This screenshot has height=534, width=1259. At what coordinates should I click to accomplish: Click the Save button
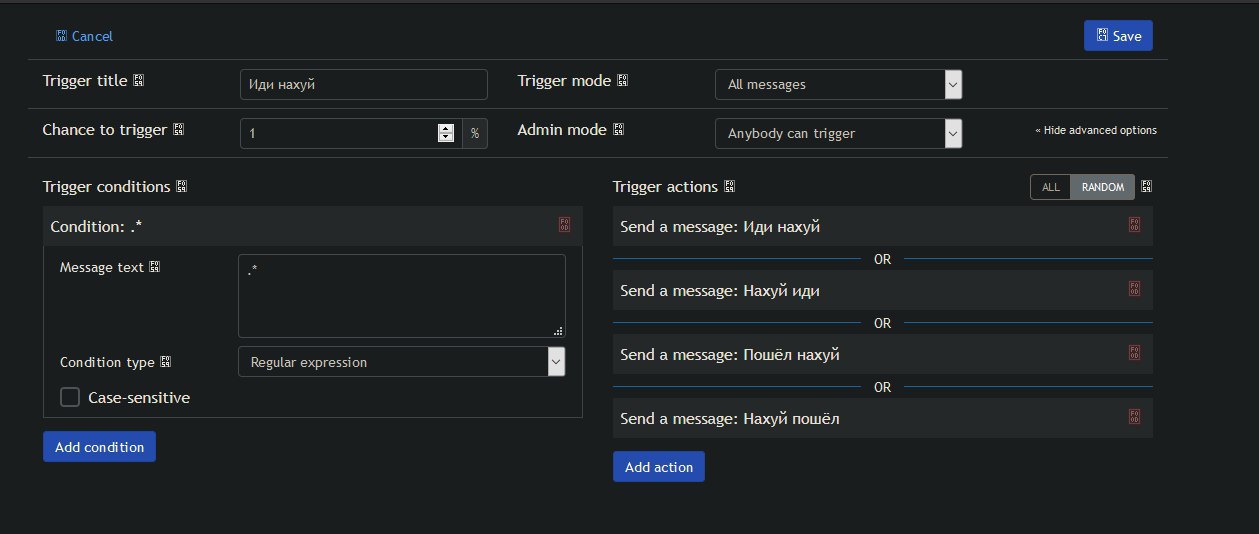click(x=1118, y=36)
